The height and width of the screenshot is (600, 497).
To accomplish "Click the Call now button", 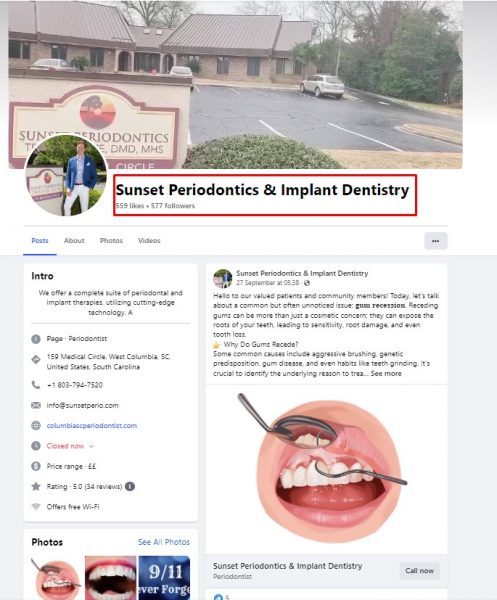I will point(419,571).
